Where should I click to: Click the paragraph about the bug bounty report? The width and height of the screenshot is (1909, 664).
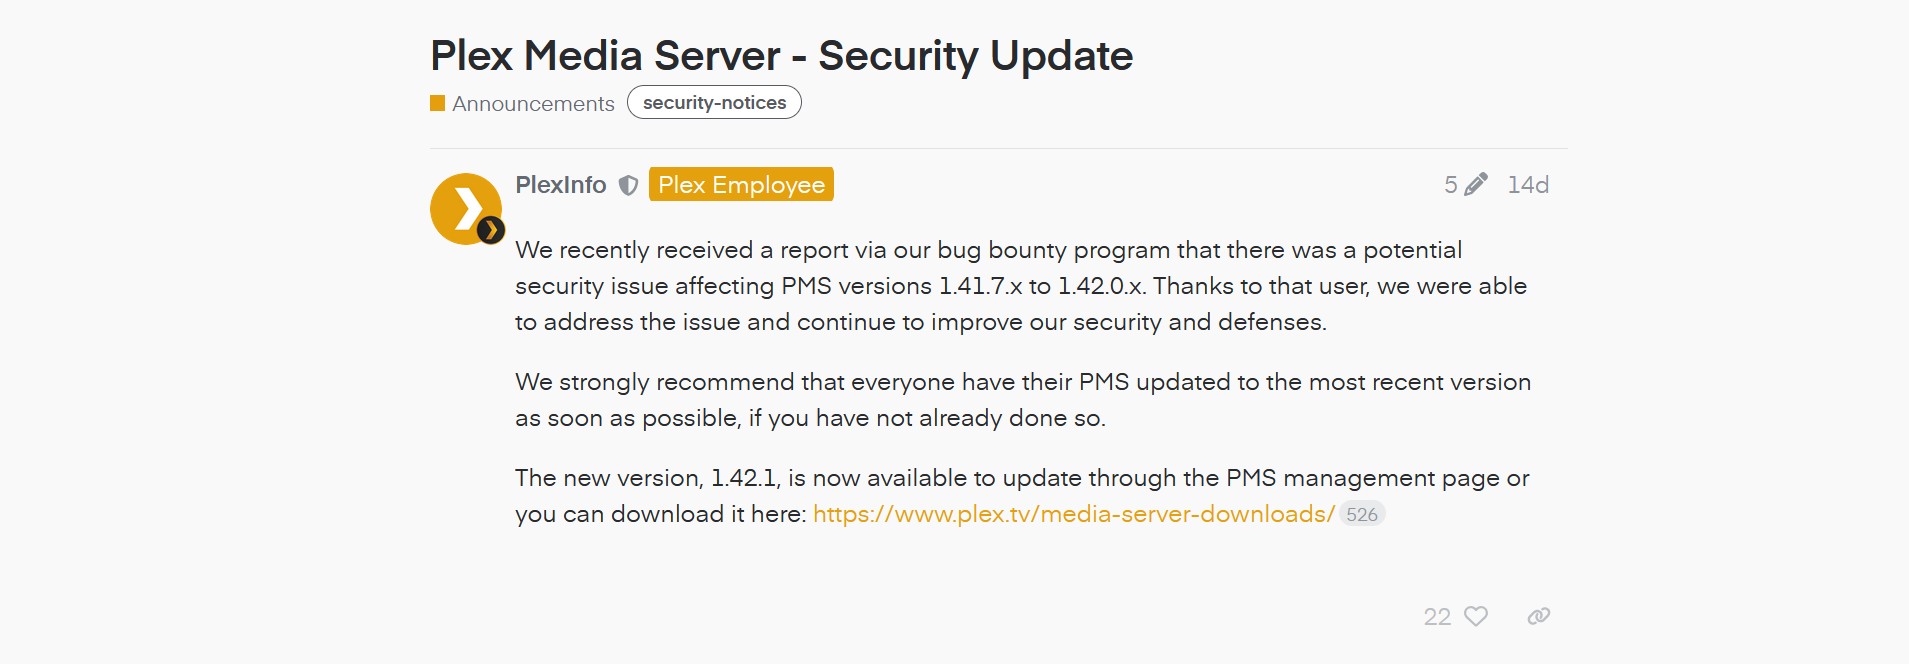[1020, 286]
